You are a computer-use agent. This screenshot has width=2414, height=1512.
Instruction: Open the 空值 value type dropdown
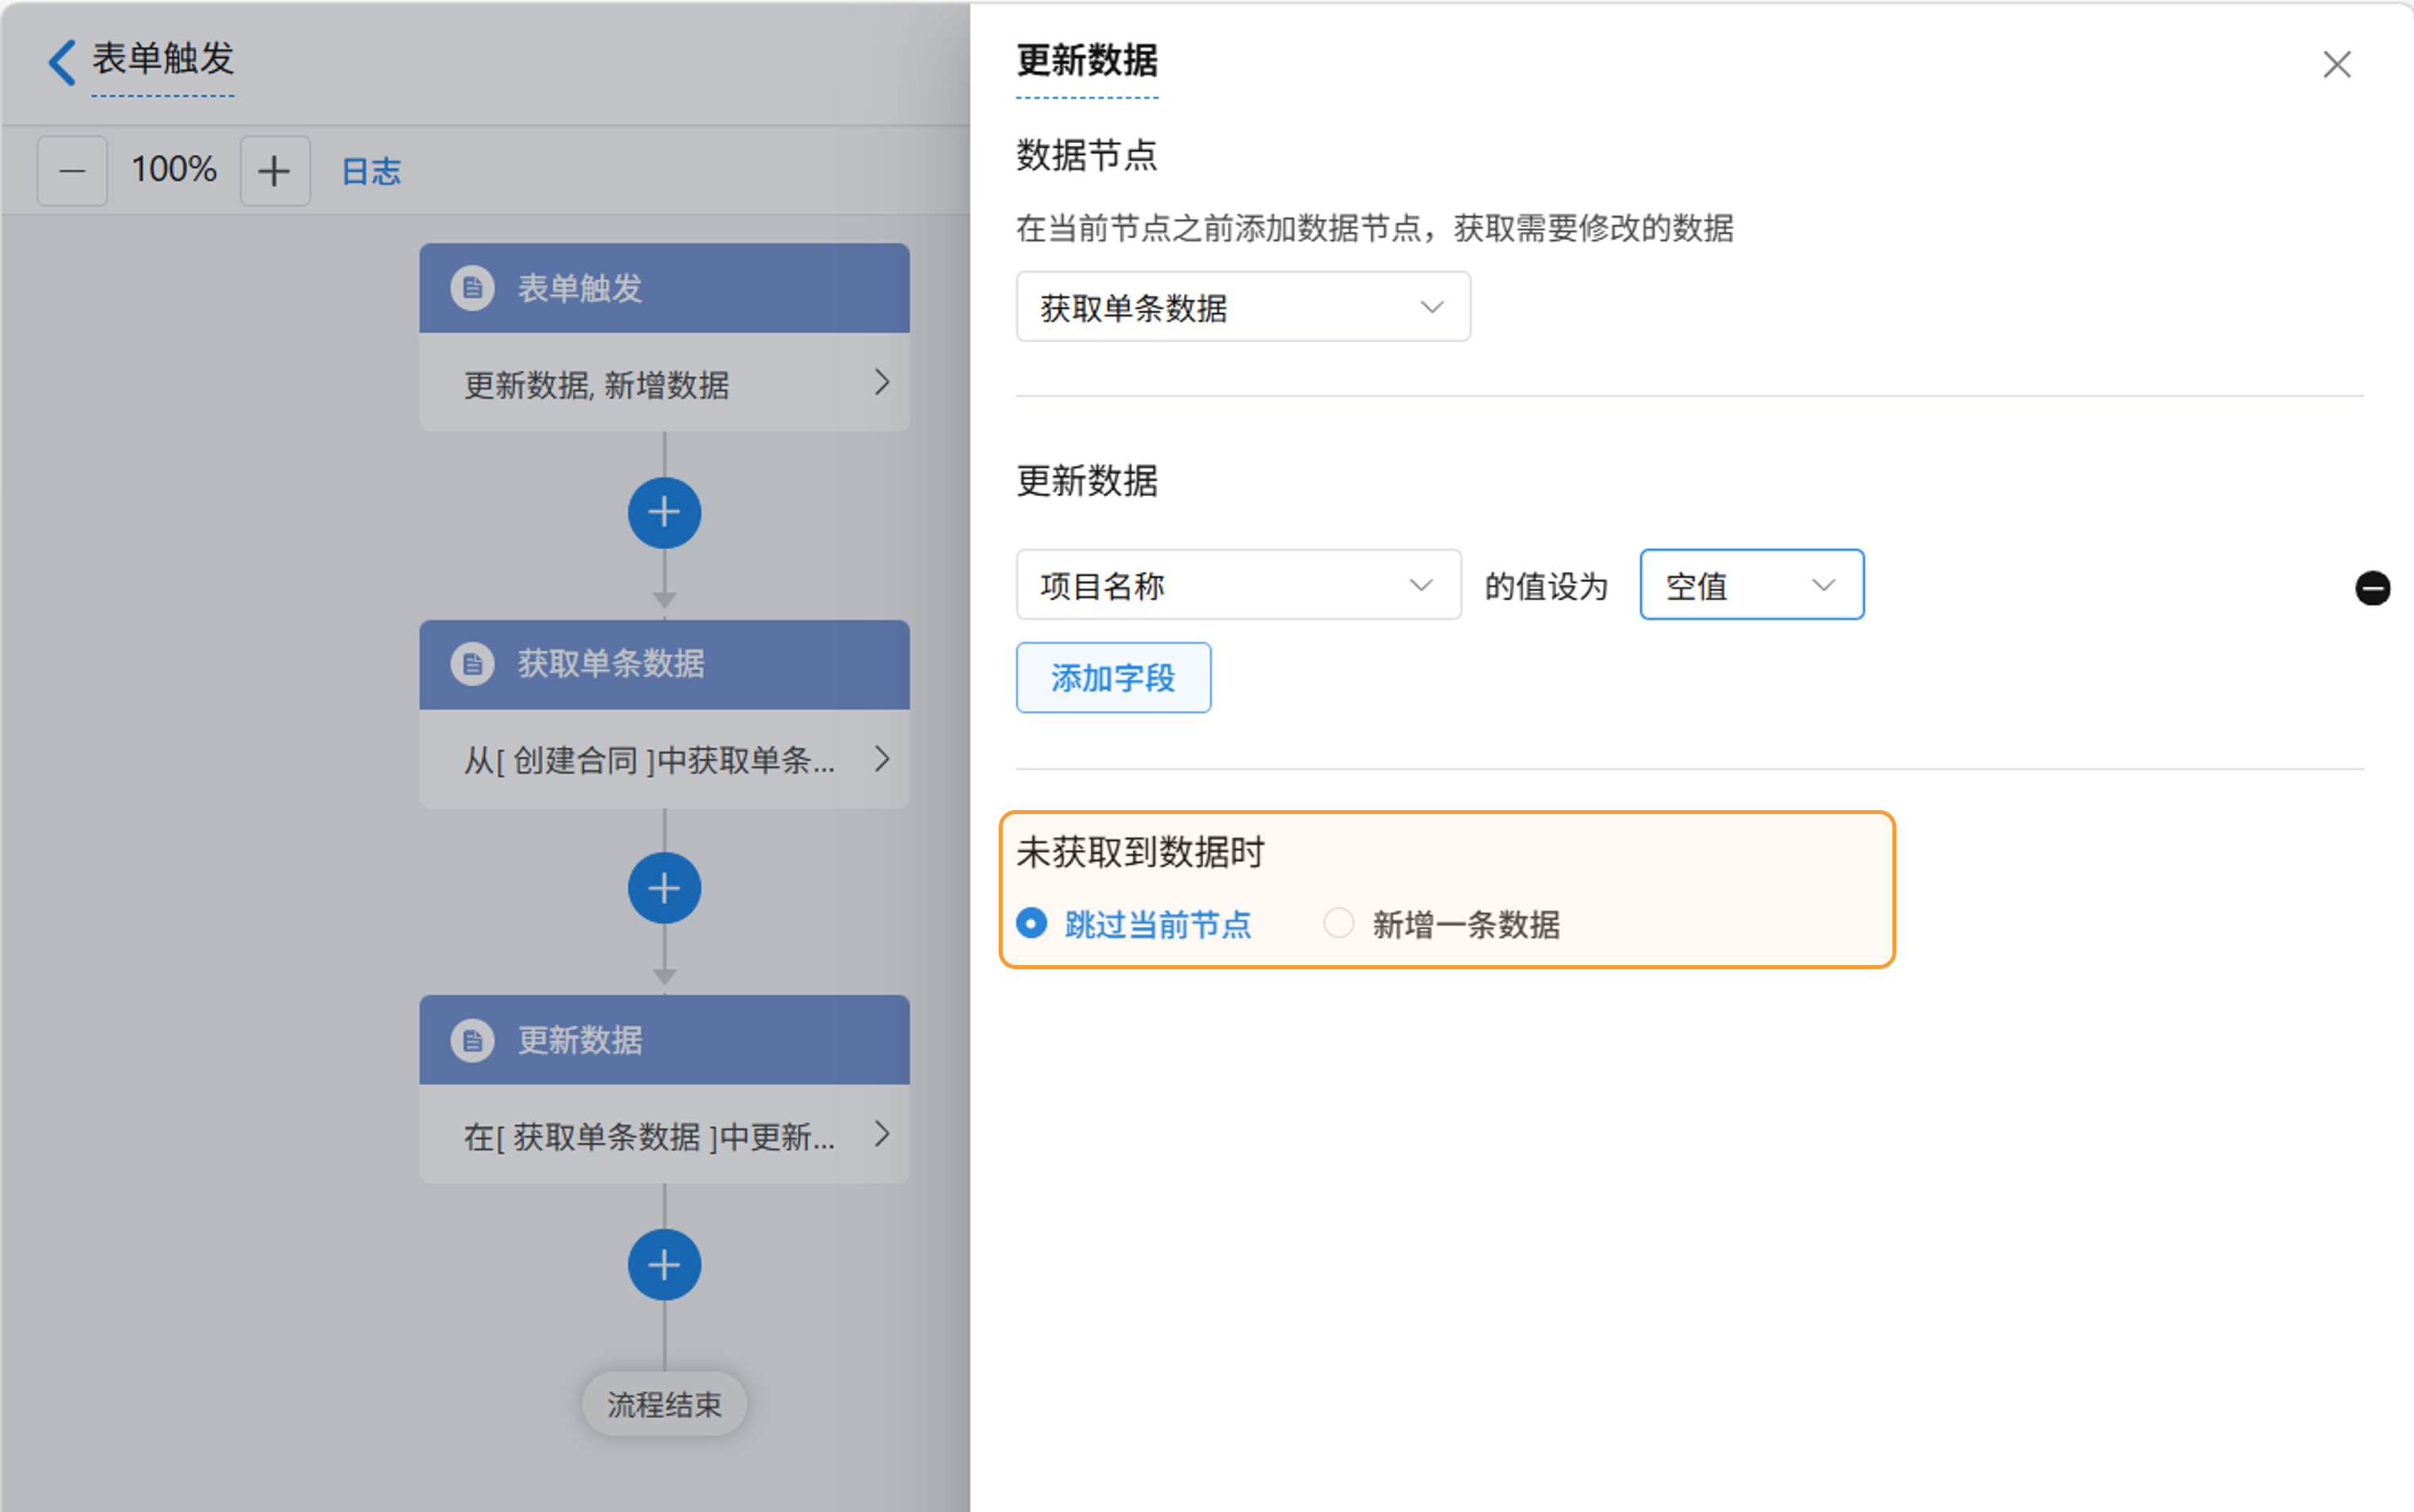click(1751, 585)
